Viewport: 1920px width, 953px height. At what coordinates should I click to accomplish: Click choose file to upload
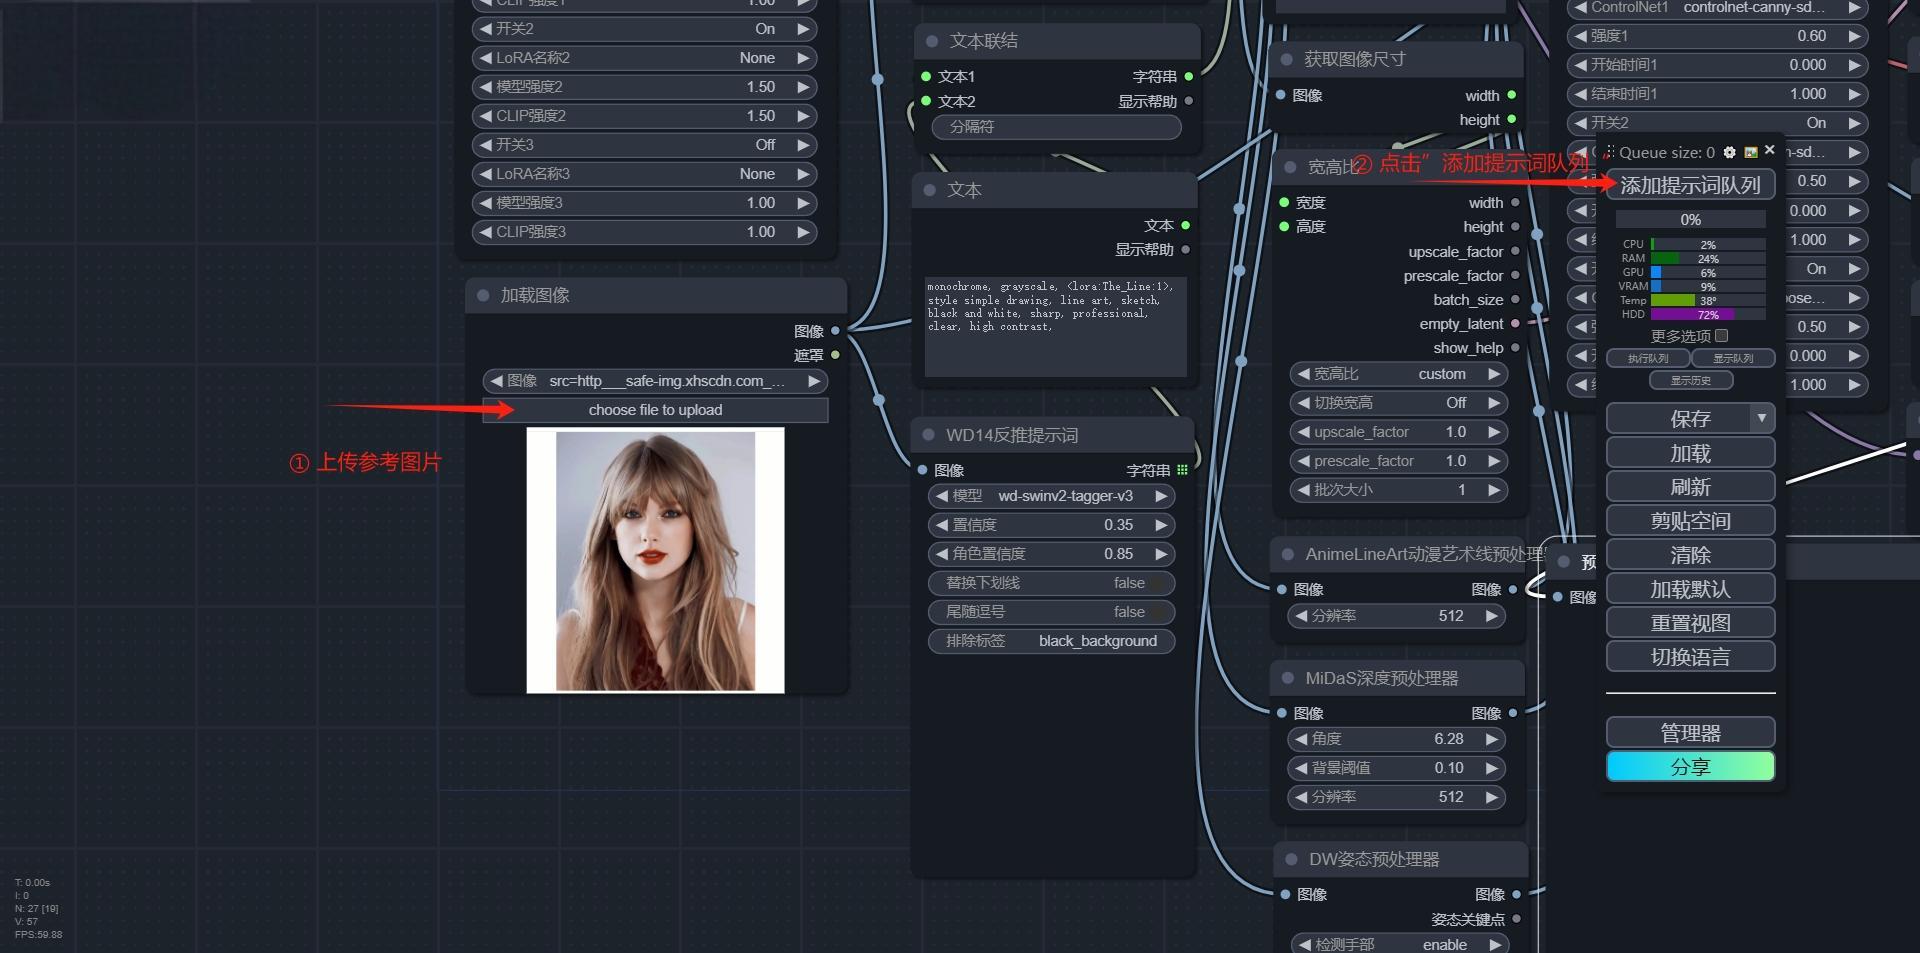click(655, 410)
